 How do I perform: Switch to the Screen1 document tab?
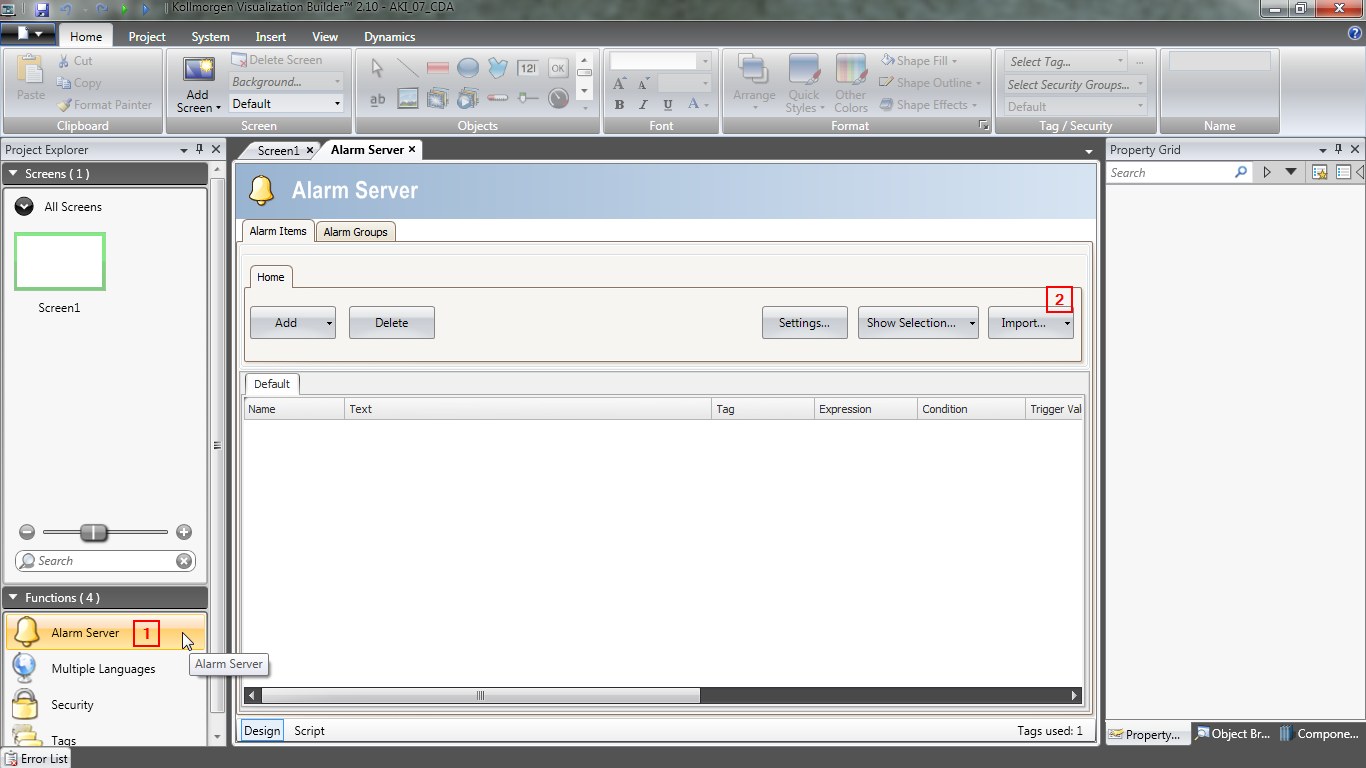tap(279, 150)
